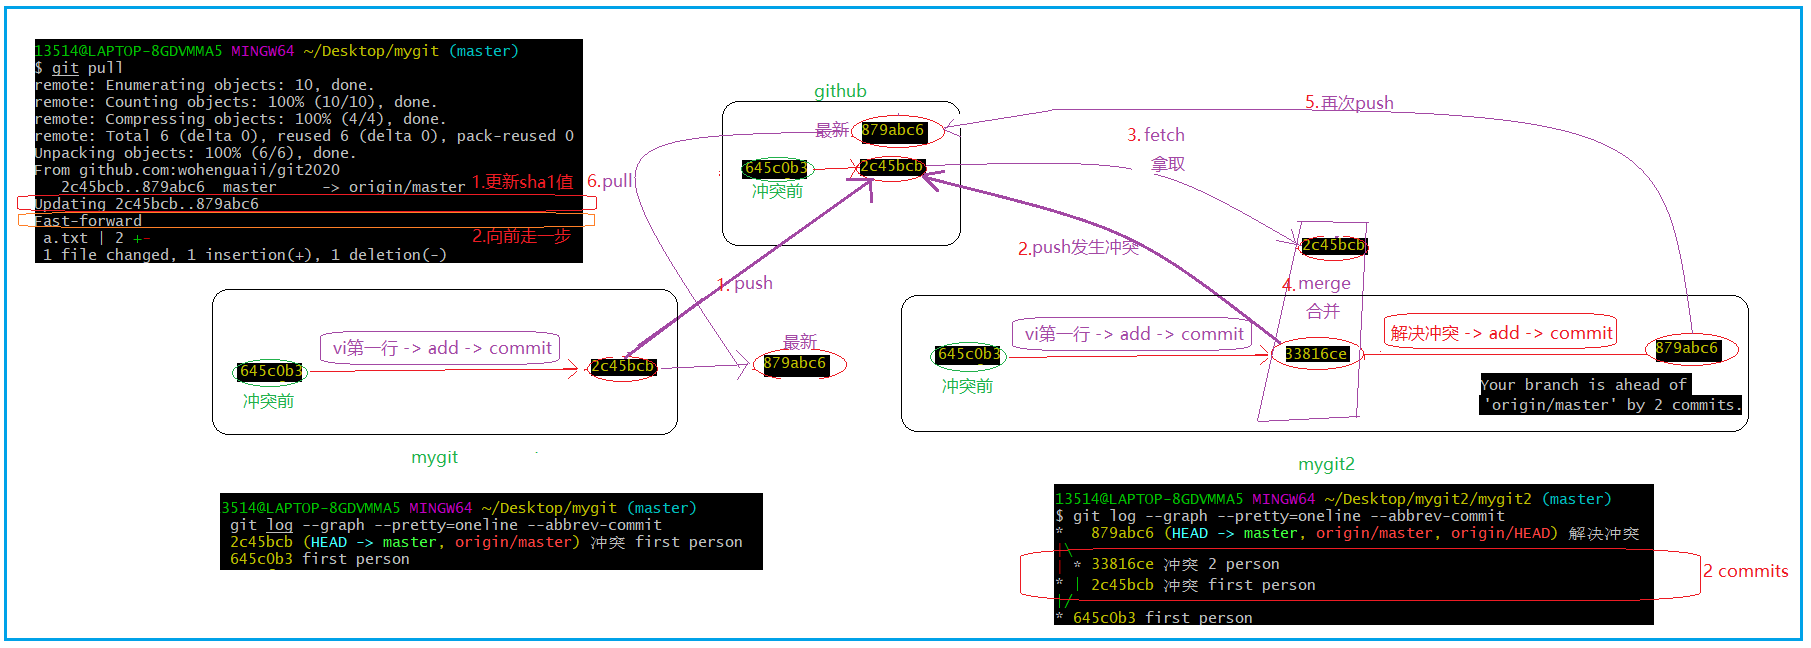Click the green 'github' title label

pyautogui.click(x=840, y=91)
